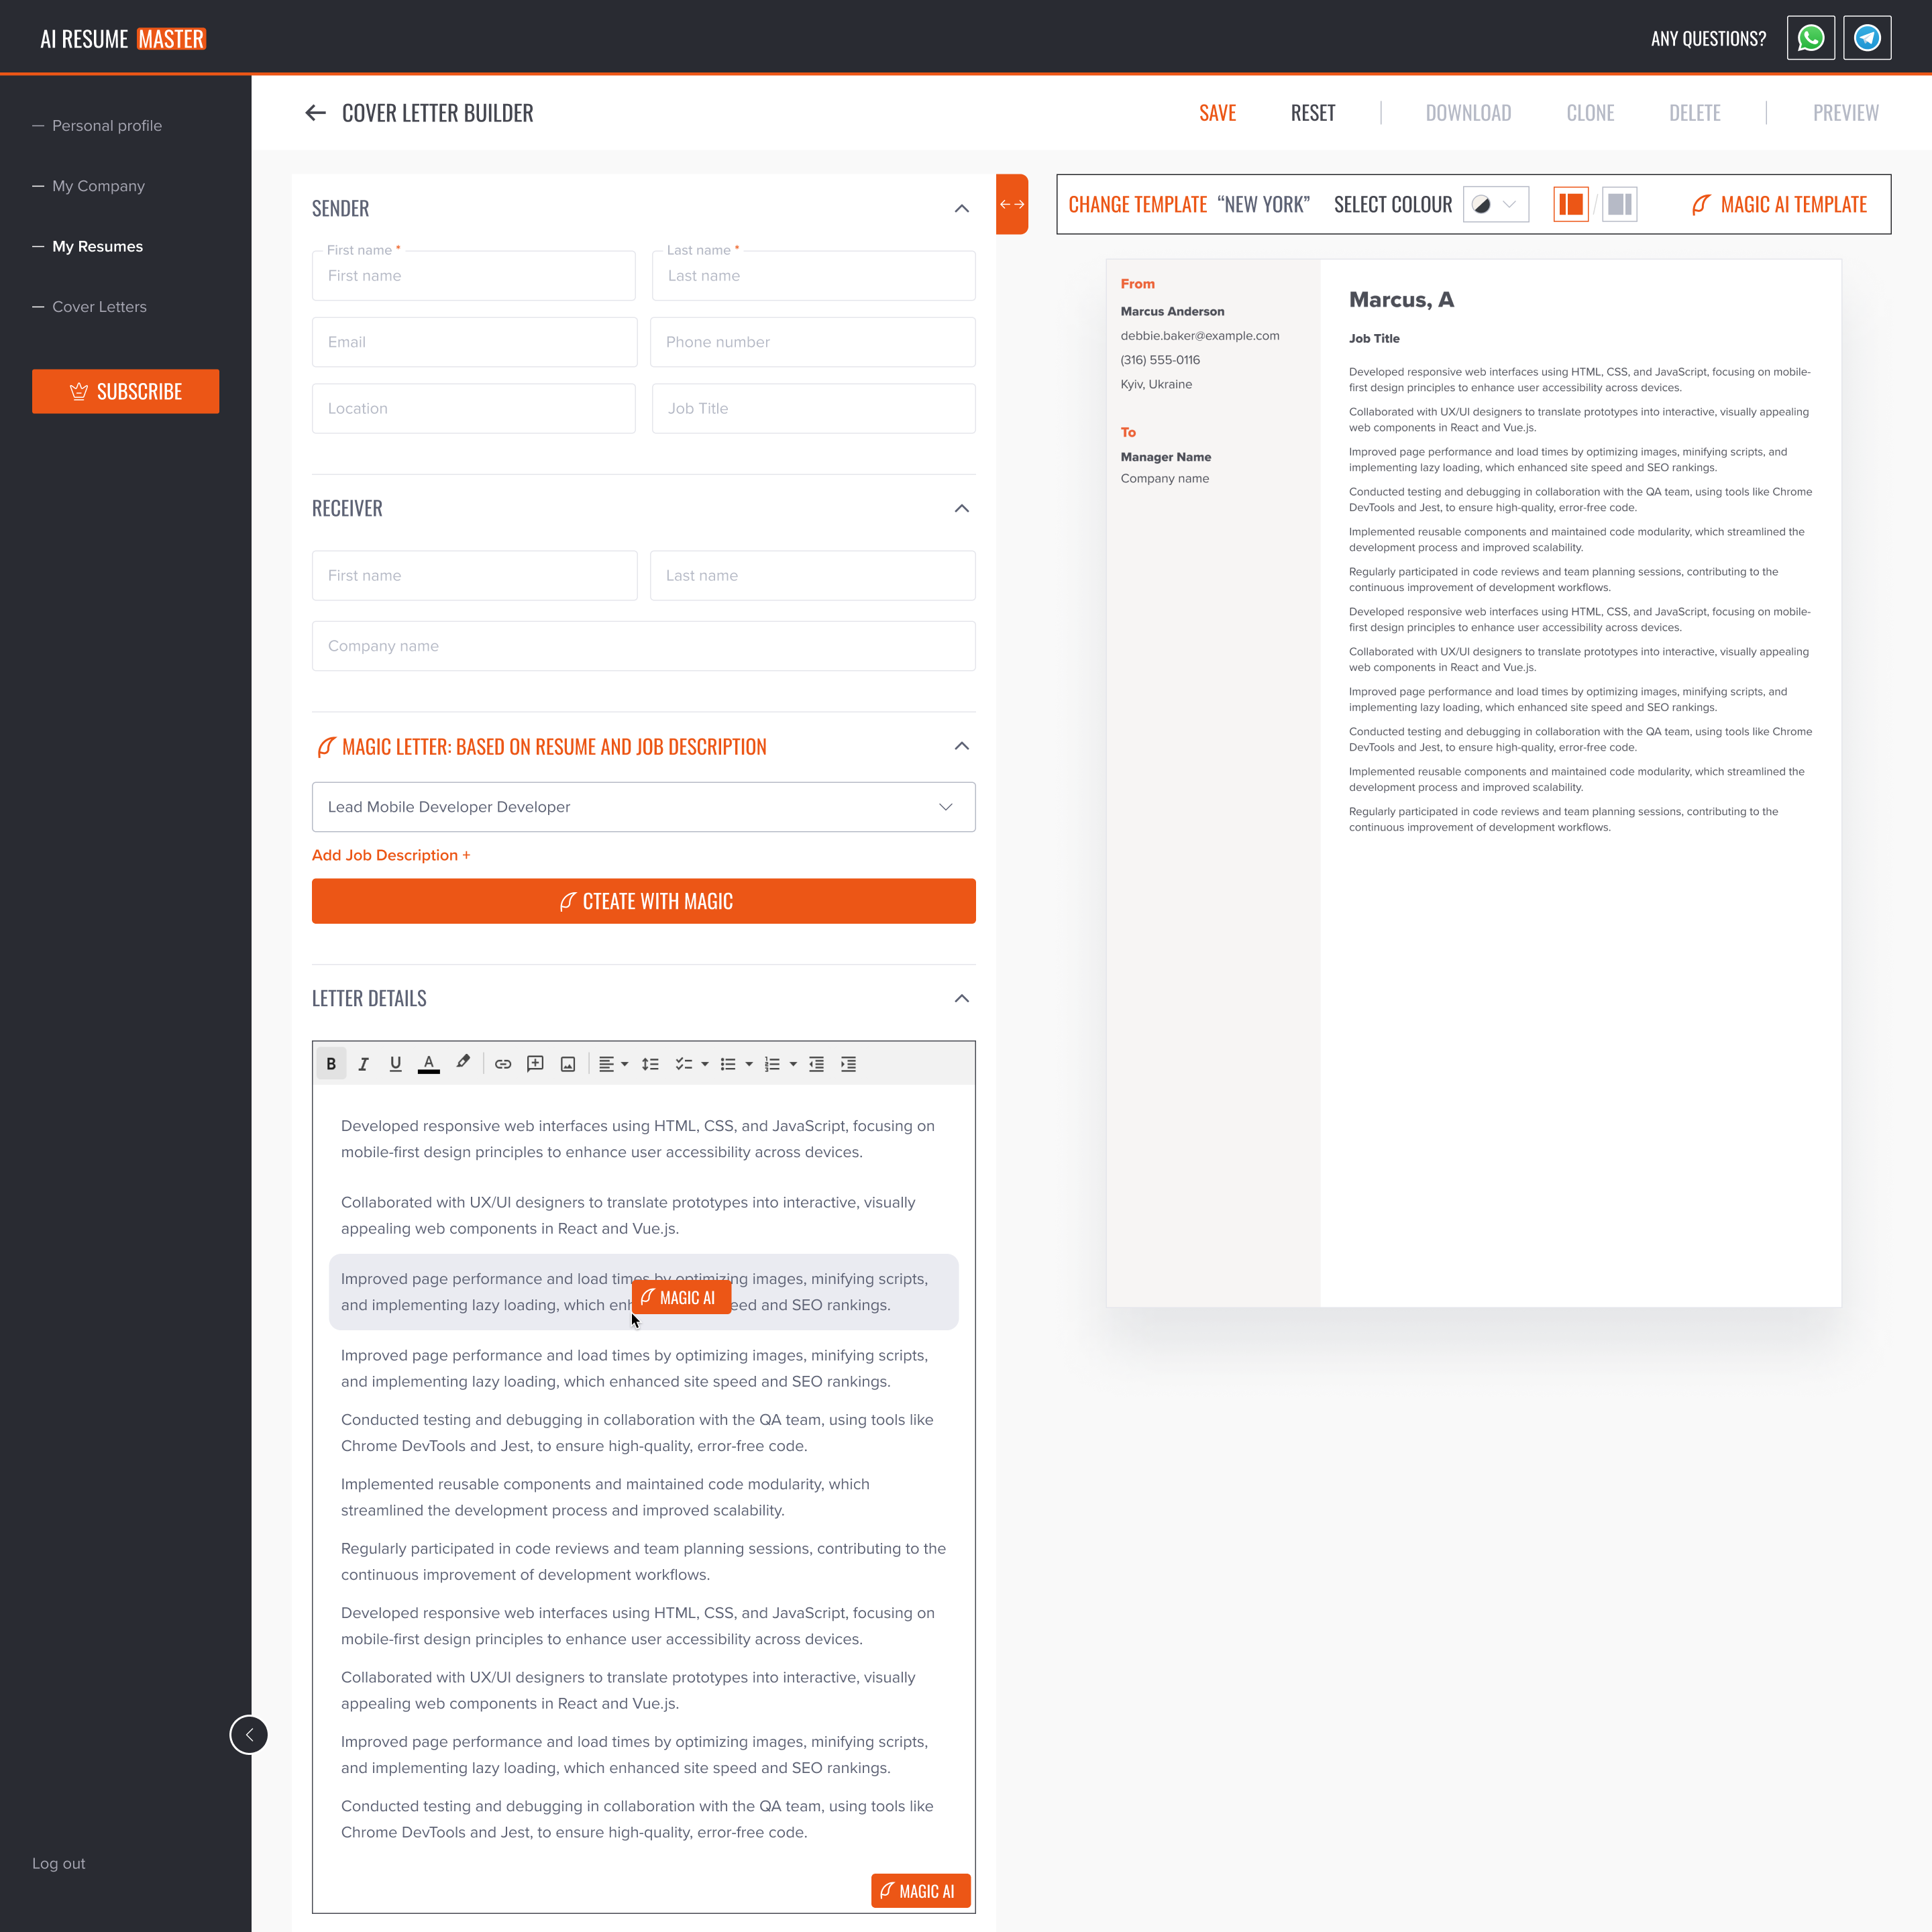1932x1932 pixels.
Task: Open Cover Letters in the sidebar
Action: pos(99,307)
